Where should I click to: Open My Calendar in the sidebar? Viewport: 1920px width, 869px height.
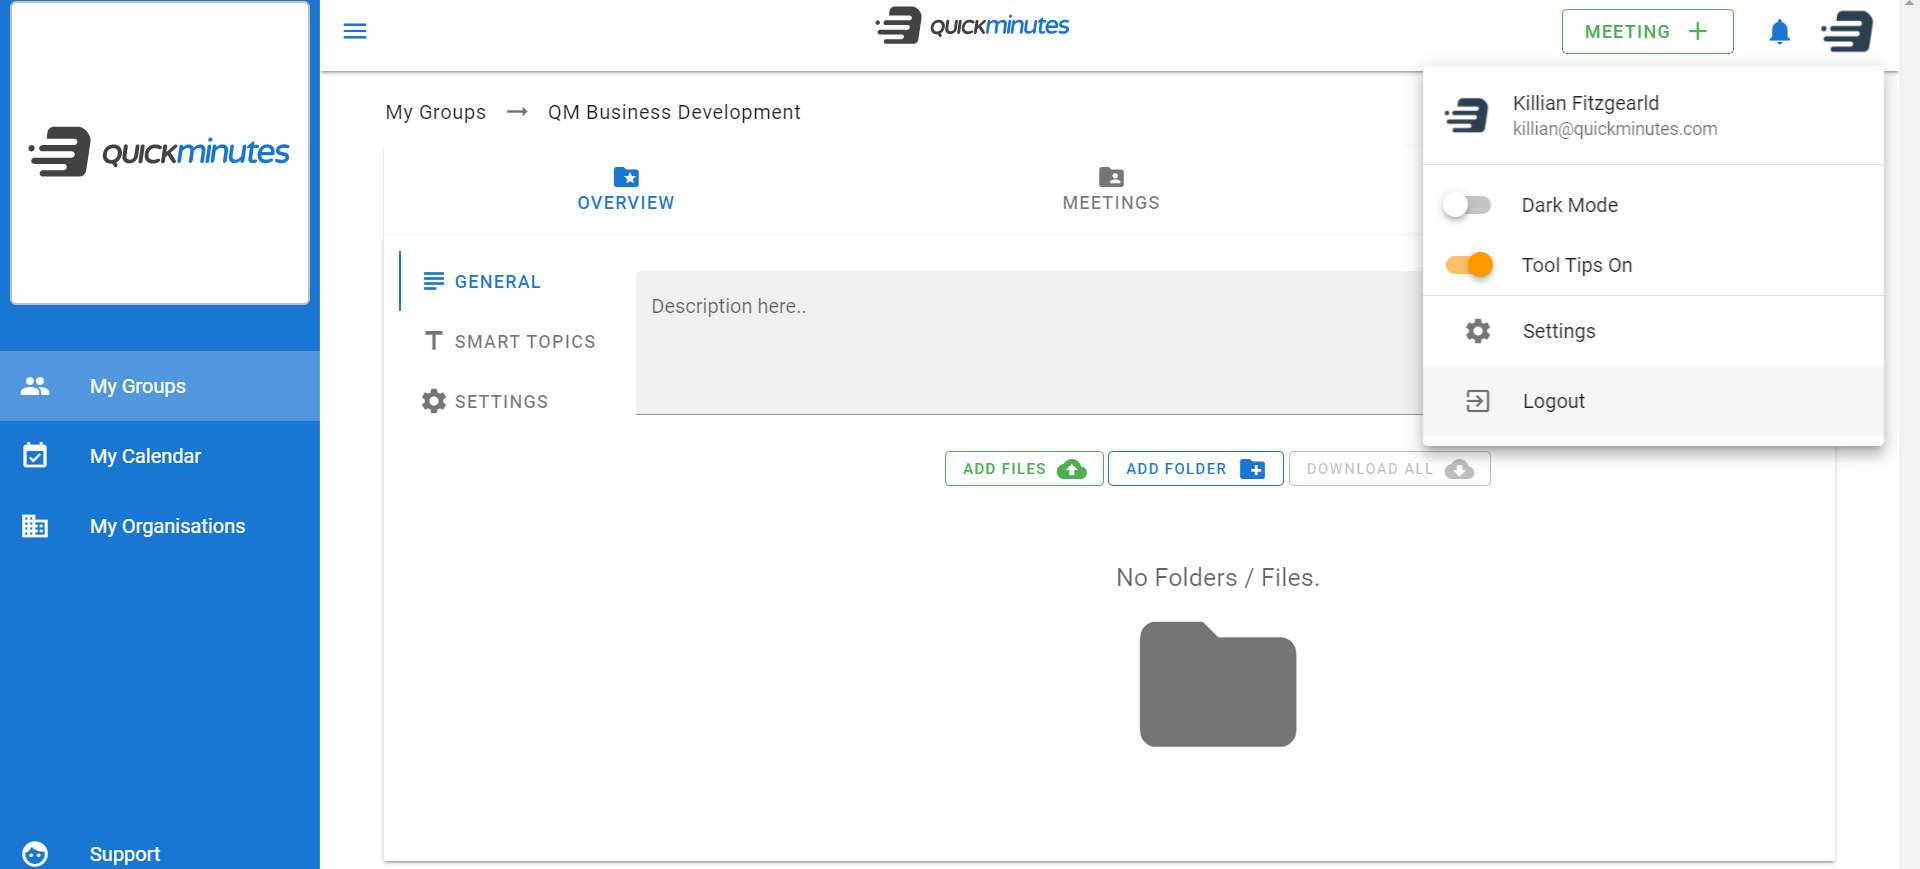click(160, 456)
